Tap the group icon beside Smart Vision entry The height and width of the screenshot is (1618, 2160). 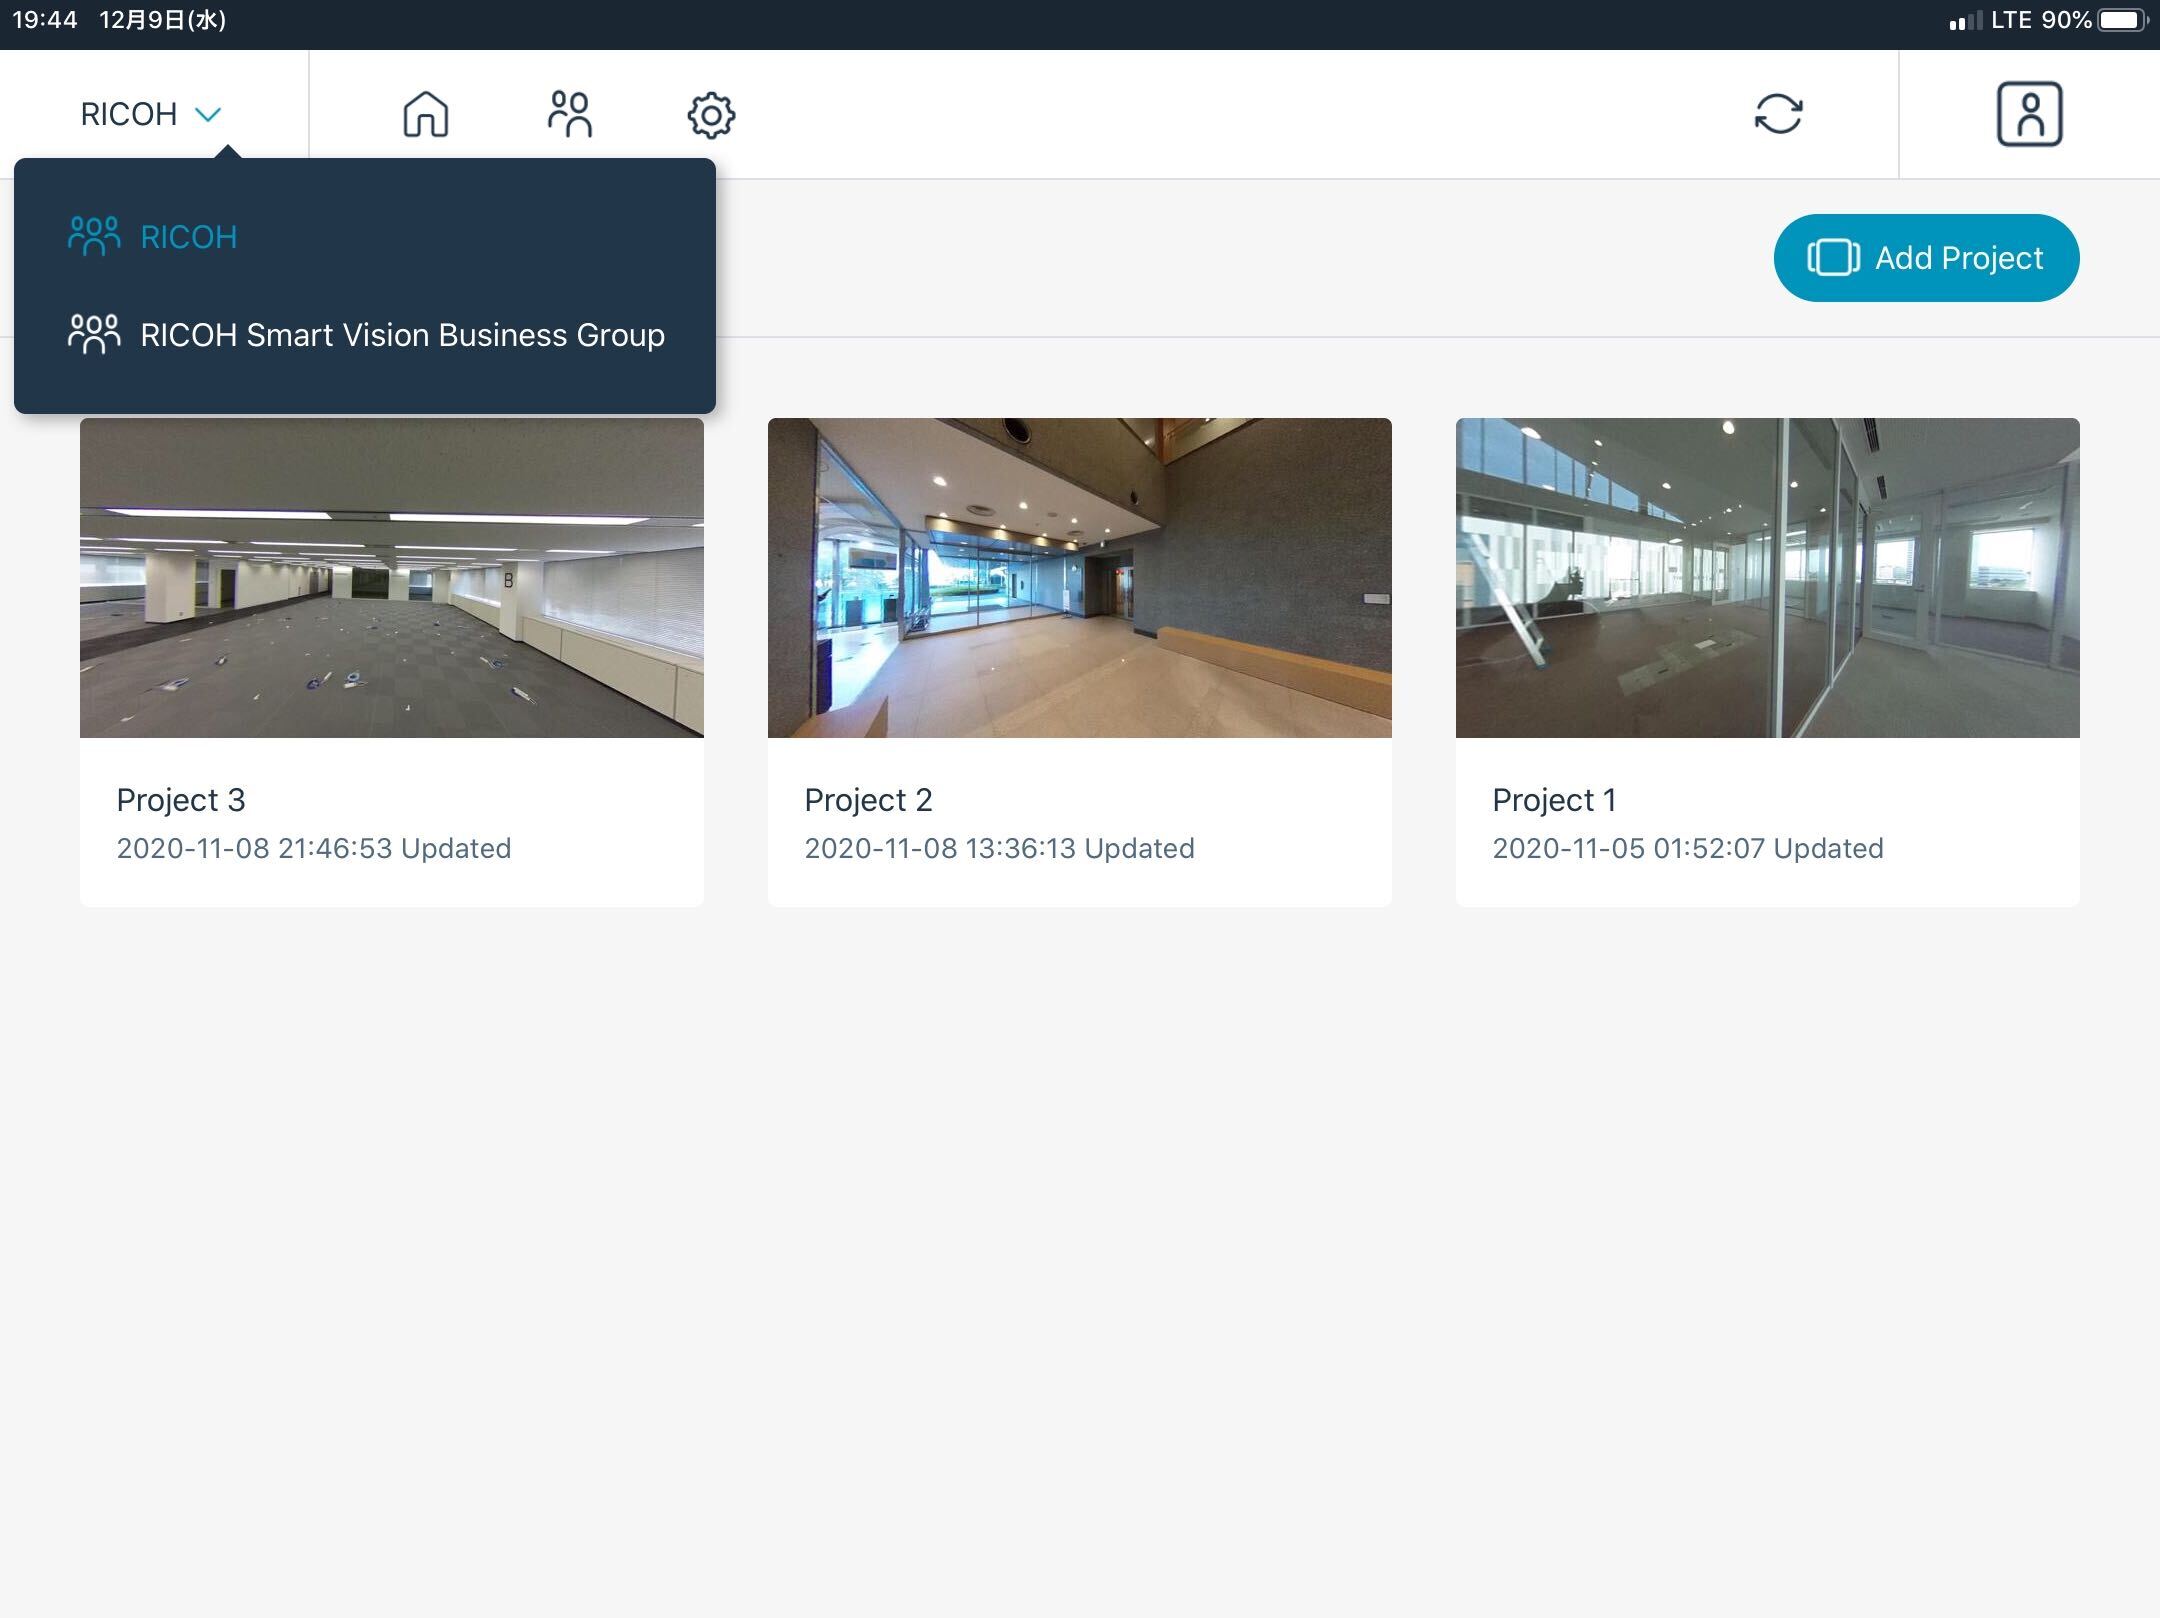coord(93,334)
